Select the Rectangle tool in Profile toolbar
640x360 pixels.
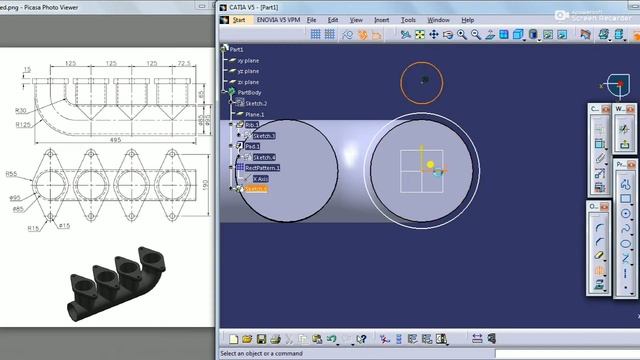click(625, 199)
